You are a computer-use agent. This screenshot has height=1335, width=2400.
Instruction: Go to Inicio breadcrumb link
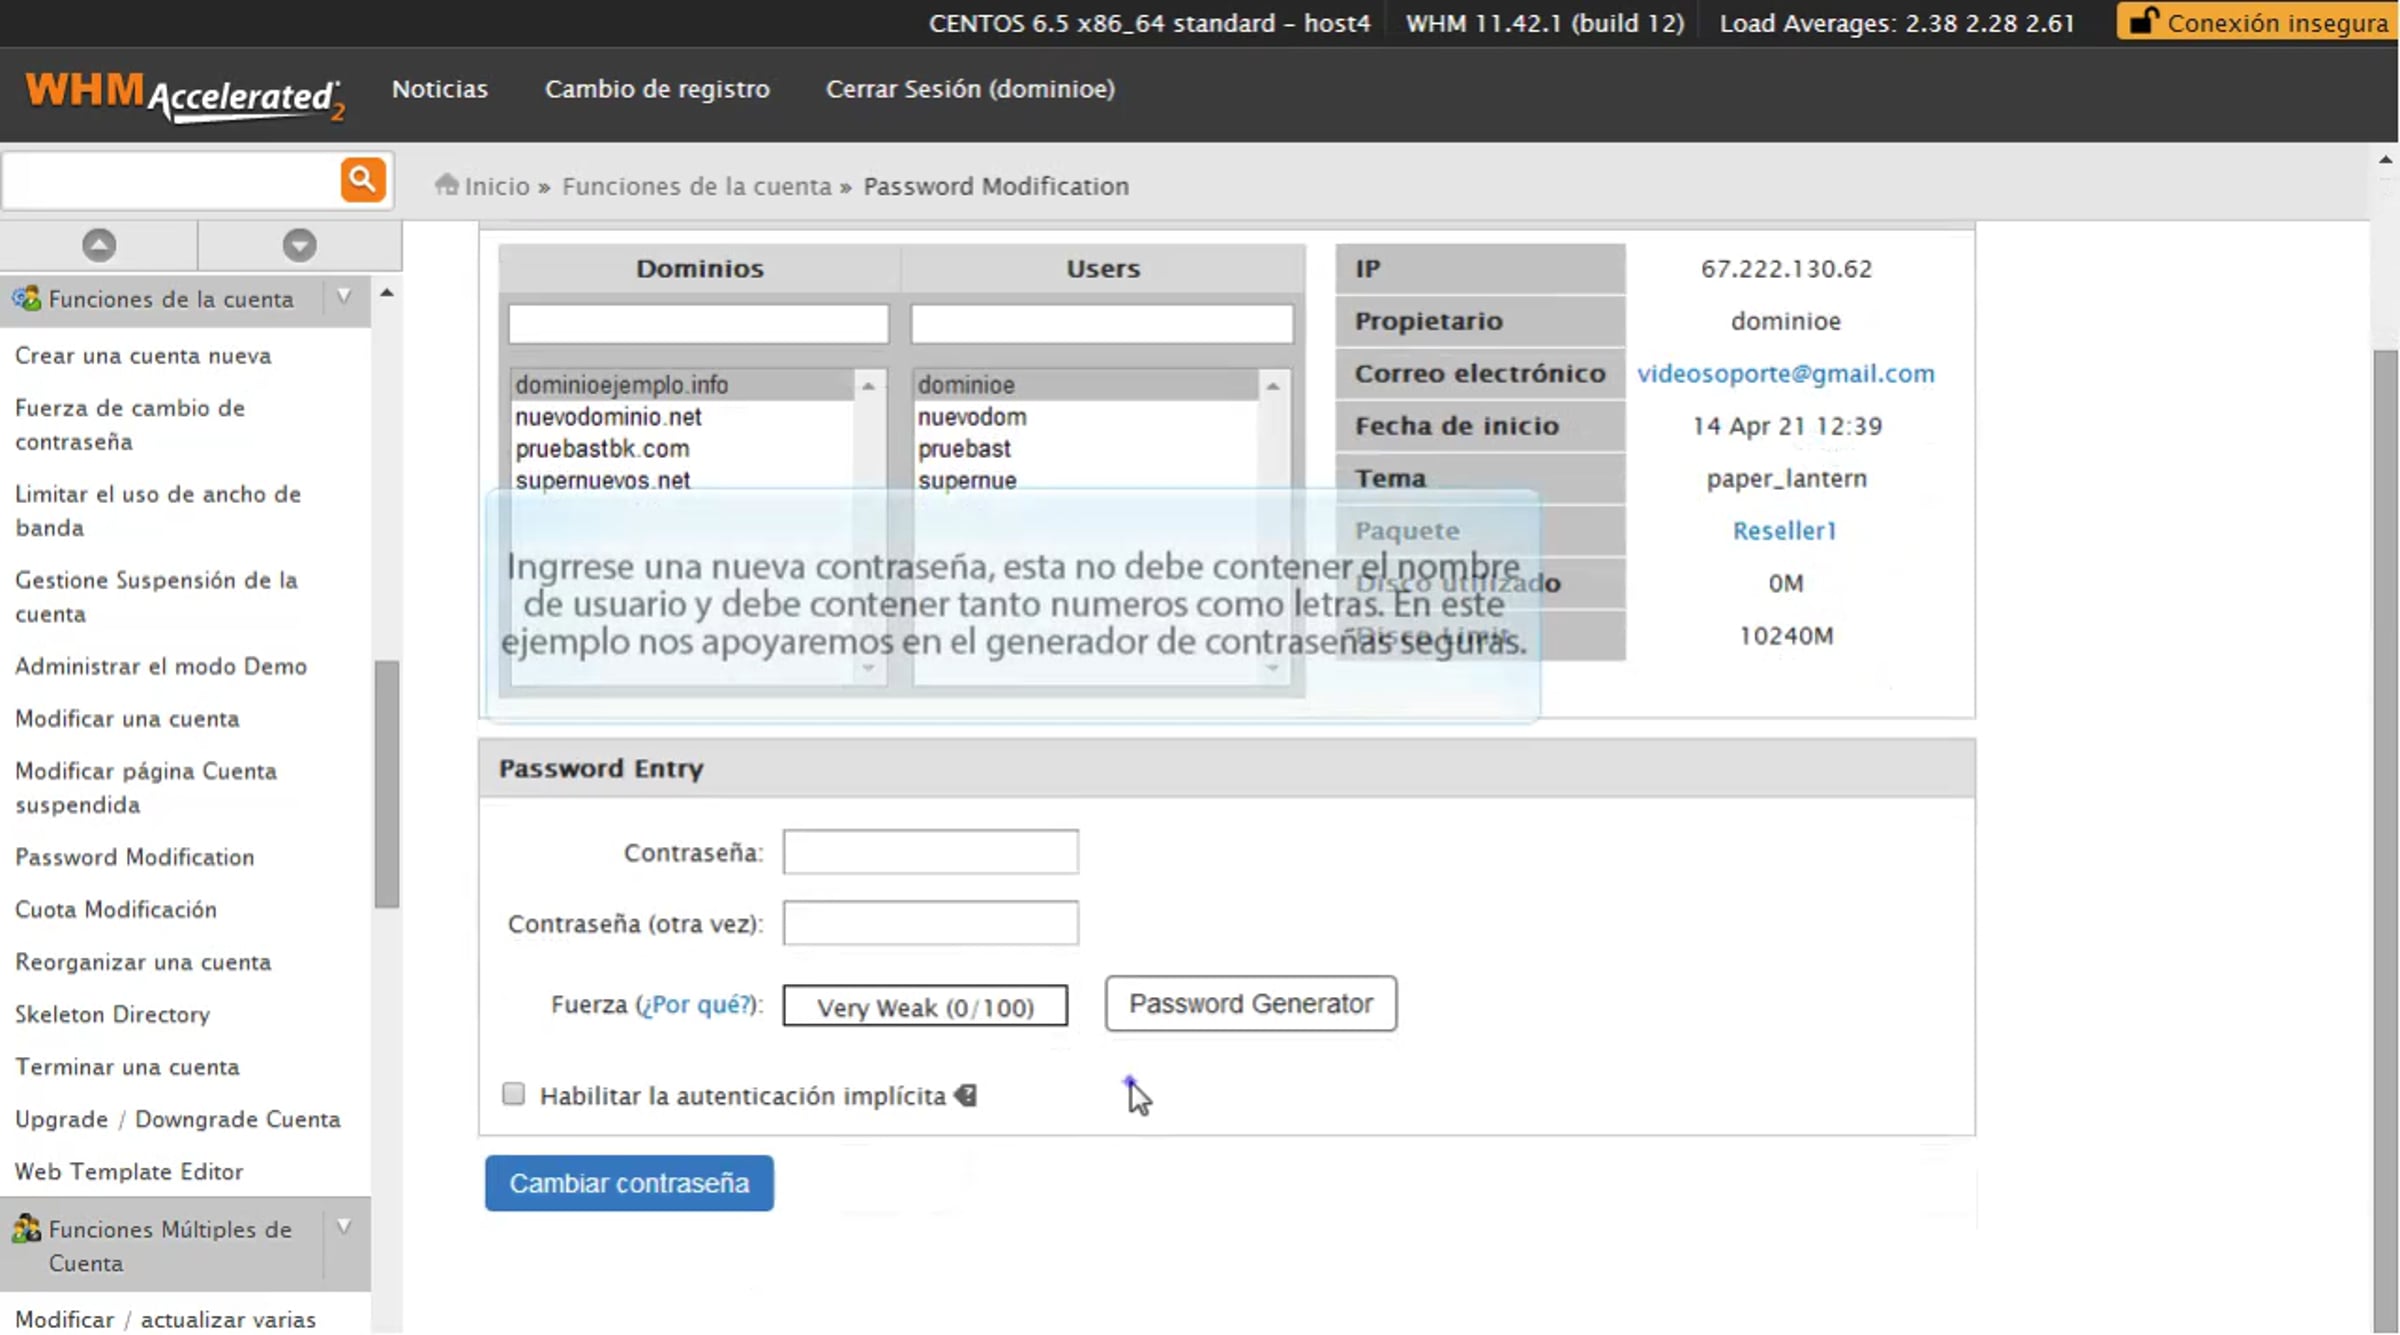tap(497, 186)
